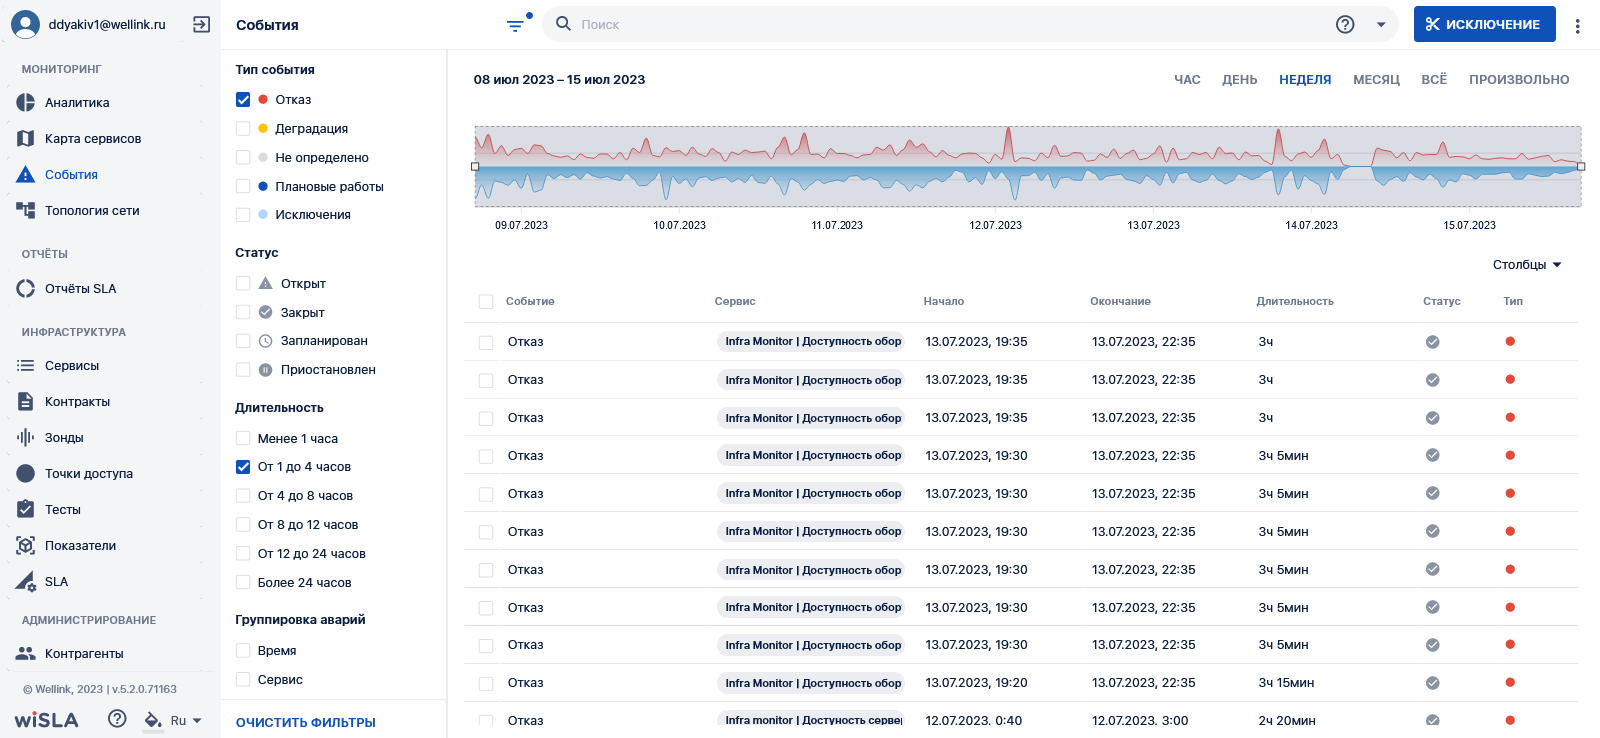Check Не определено event type

(x=243, y=158)
